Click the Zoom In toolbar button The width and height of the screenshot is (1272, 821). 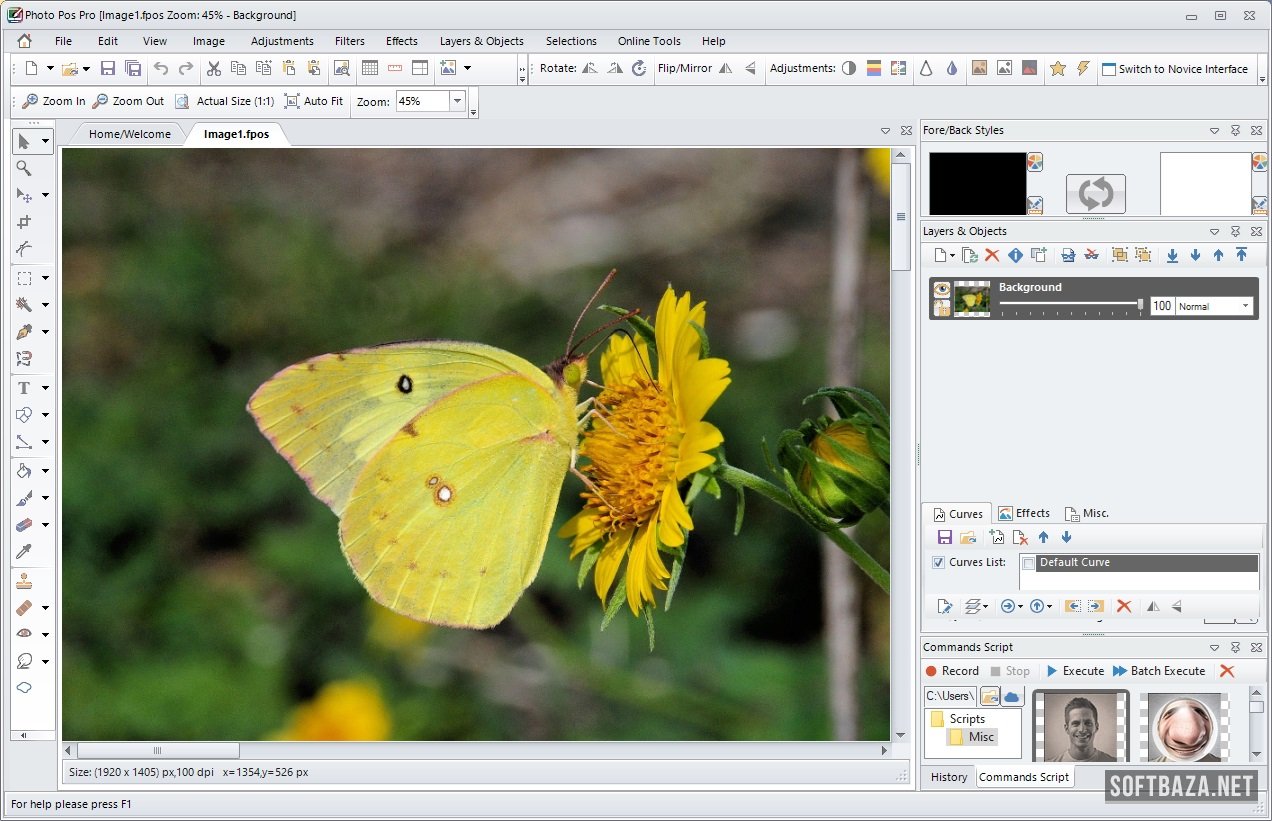click(54, 101)
